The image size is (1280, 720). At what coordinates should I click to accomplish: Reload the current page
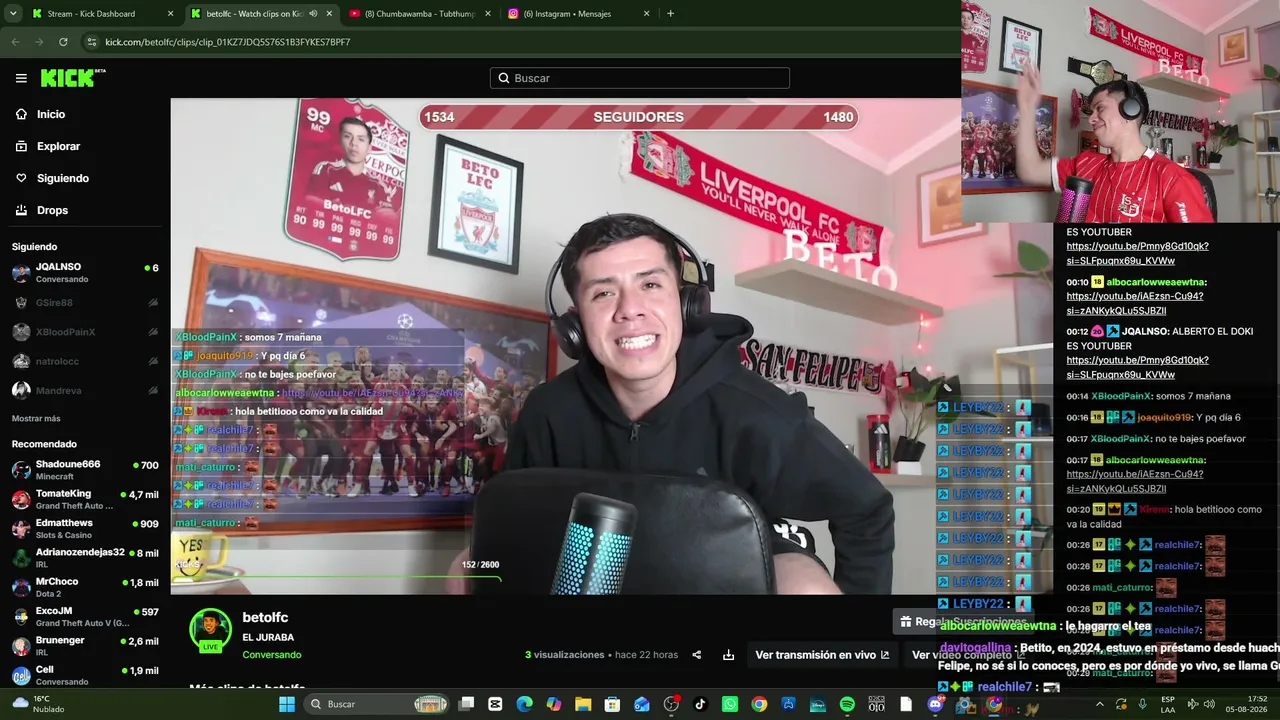click(63, 42)
